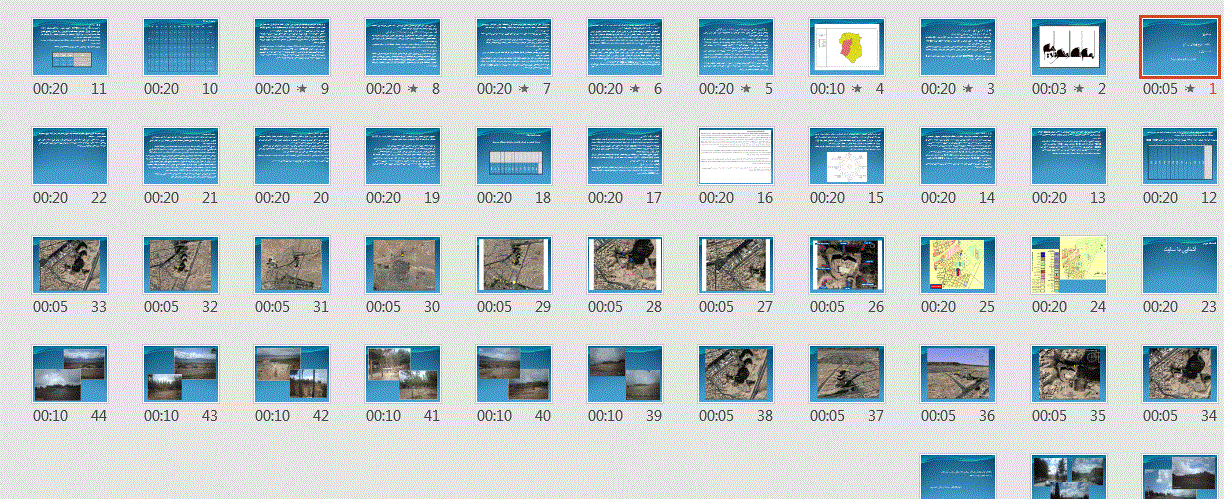This screenshot has height=499, width=1224.
Task: Click the 00:03 timing label under slide 2
Action: tap(1049, 89)
